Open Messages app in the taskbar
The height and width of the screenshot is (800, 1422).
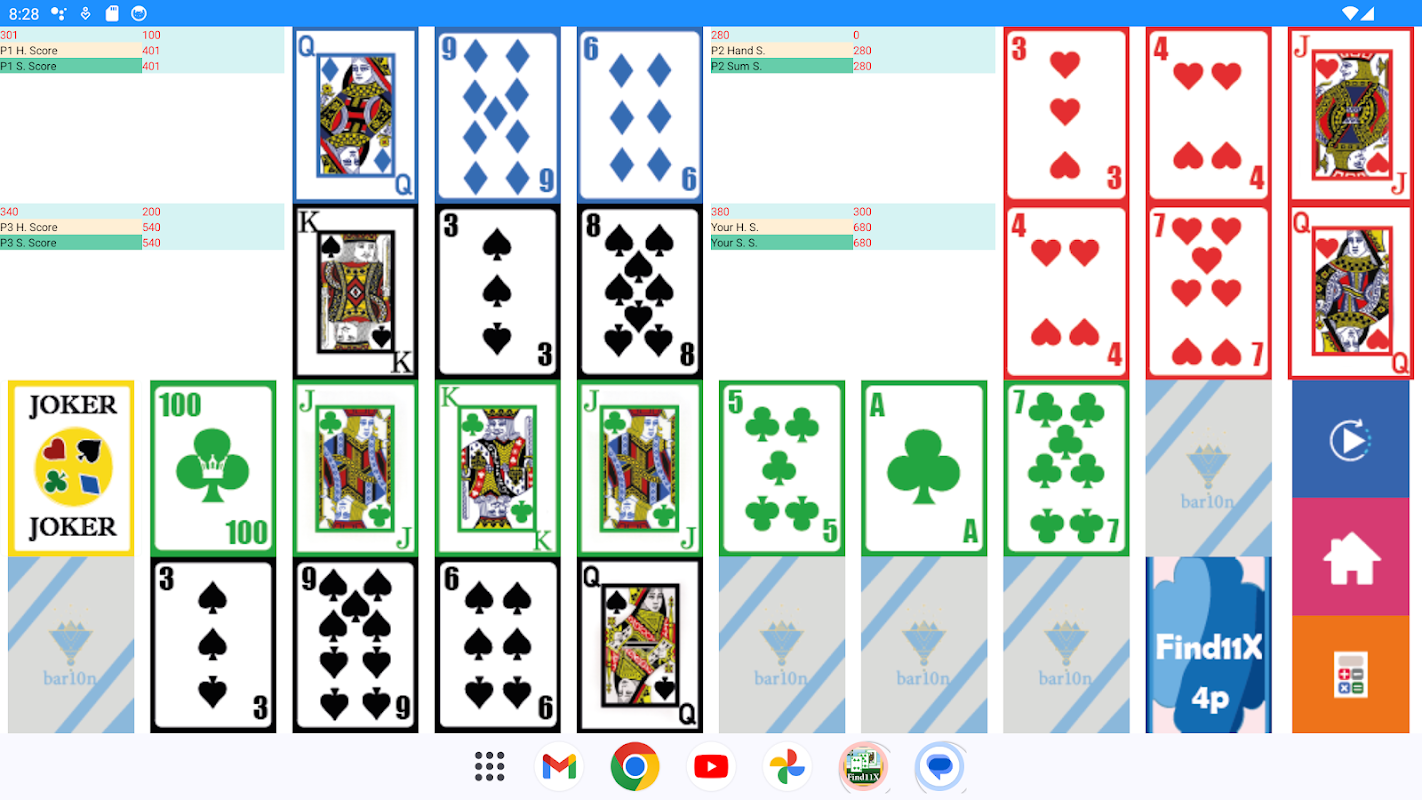[x=940, y=767]
